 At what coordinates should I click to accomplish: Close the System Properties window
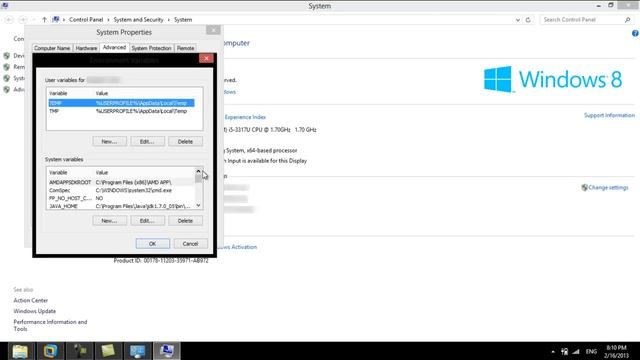click(x=213, y=30)
